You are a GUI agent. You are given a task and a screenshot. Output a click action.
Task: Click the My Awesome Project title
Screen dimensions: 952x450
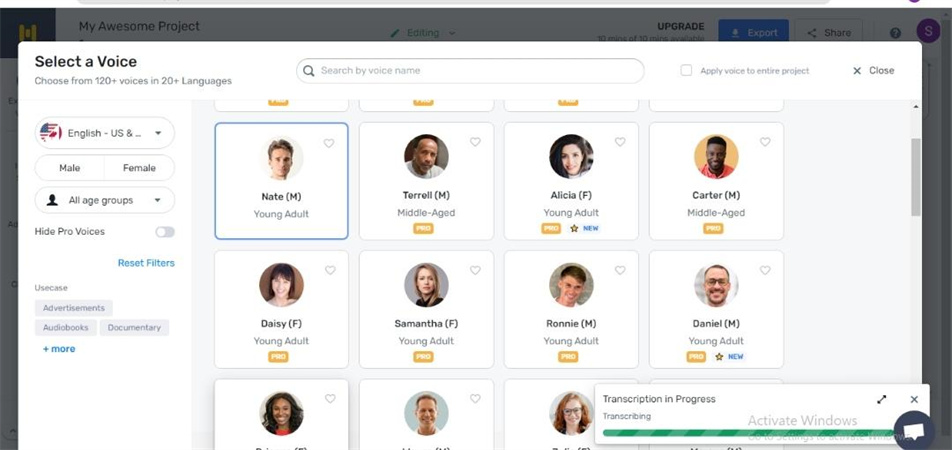pos(139,27)
